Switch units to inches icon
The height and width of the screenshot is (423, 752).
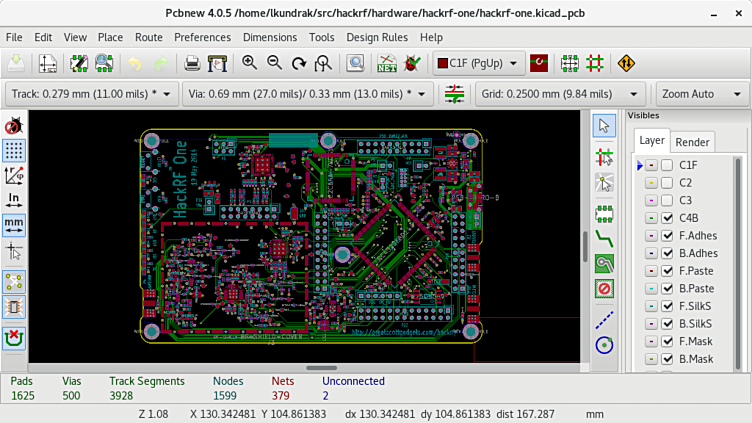(14, 199)
